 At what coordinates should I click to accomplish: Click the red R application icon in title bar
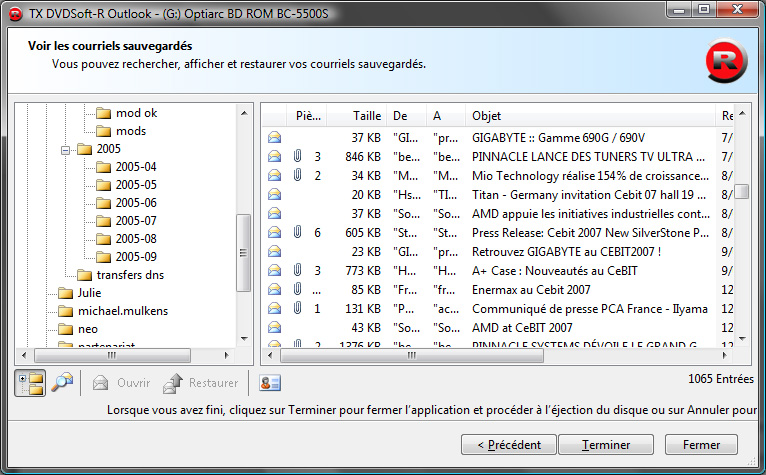[x=16, y=13]
